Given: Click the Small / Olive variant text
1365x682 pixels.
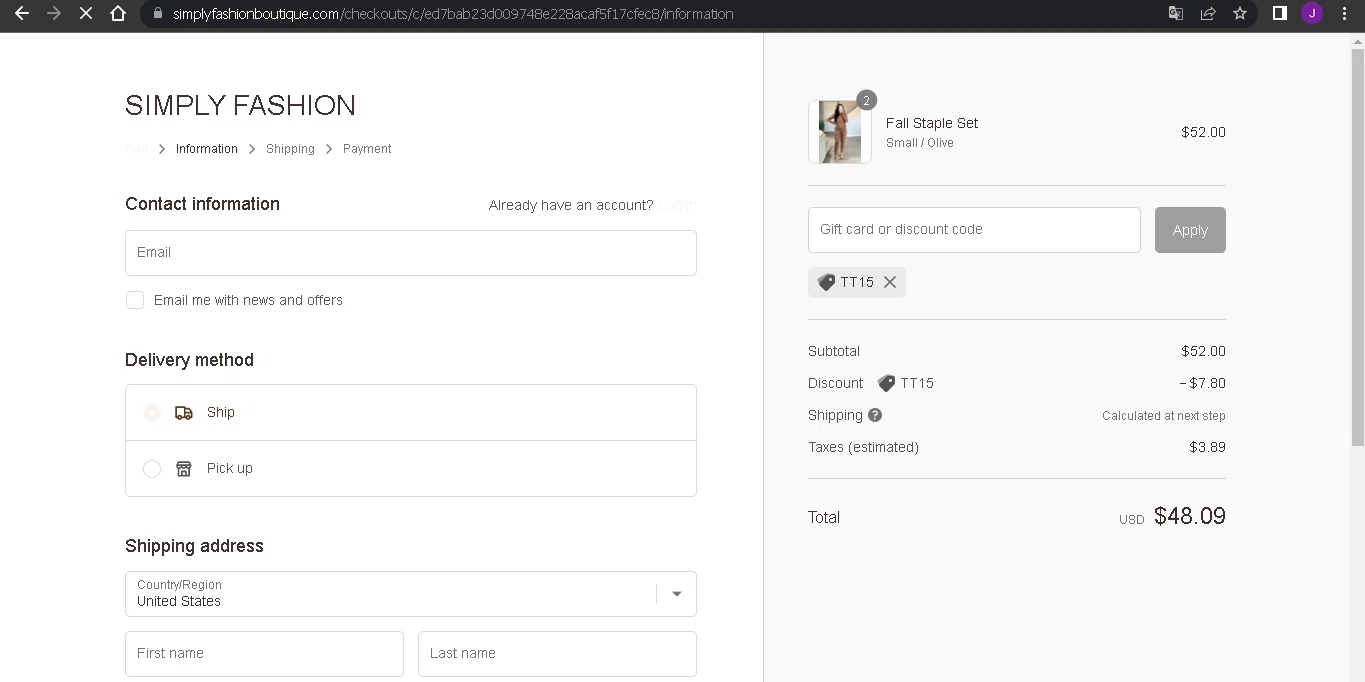Looking at the screenshot, I should coord(920,143).
